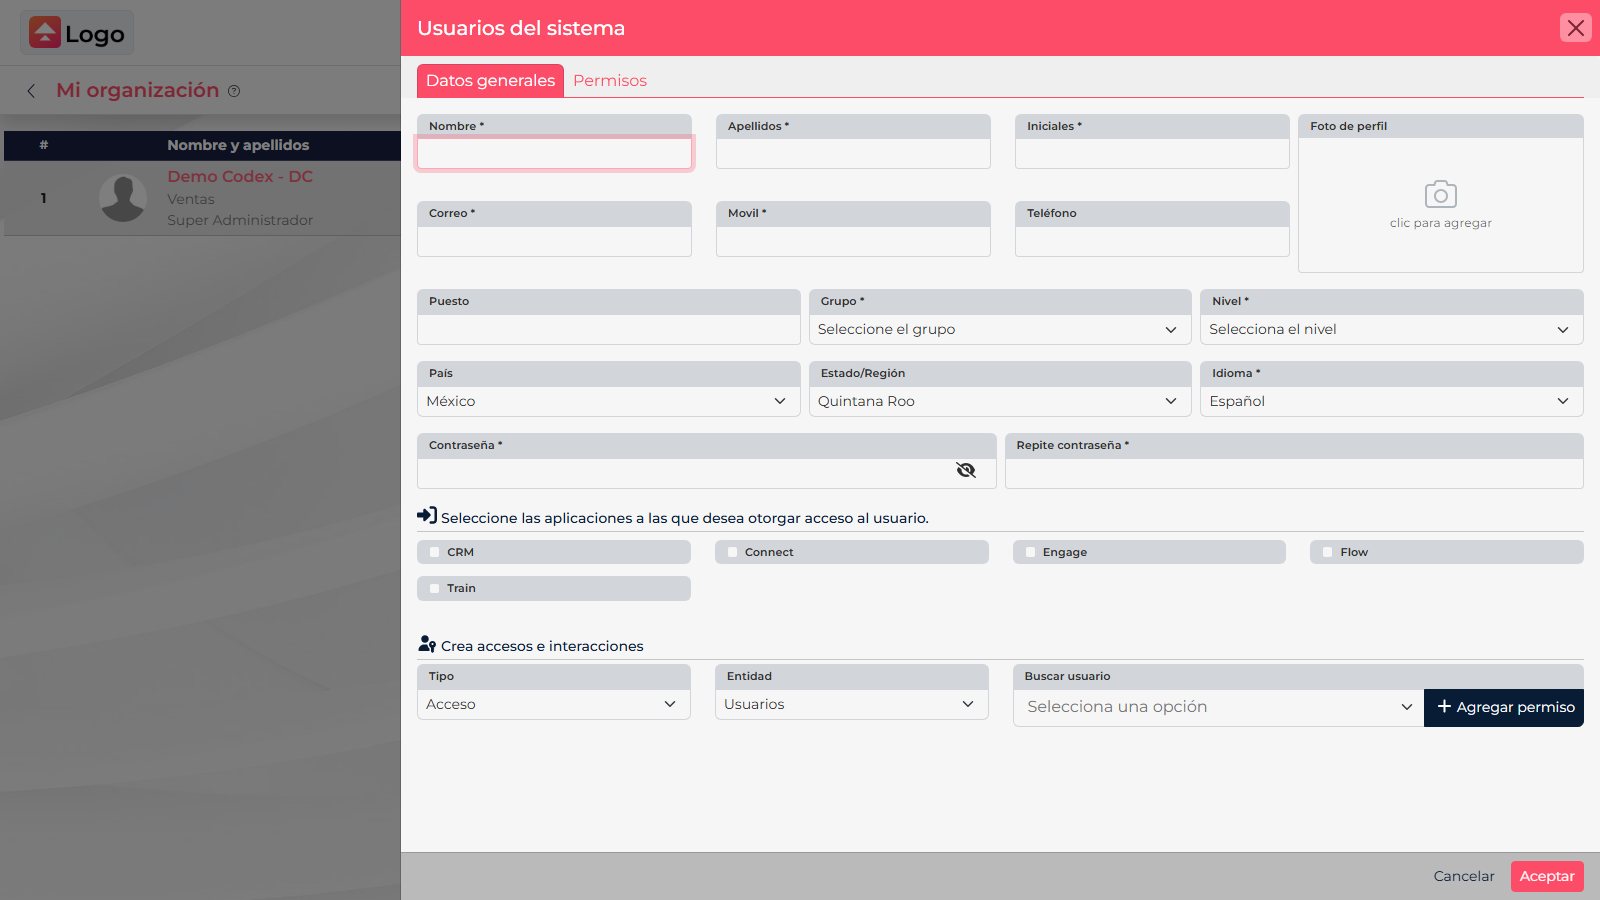Click the Mi organización heading

(x=137, y=90)
